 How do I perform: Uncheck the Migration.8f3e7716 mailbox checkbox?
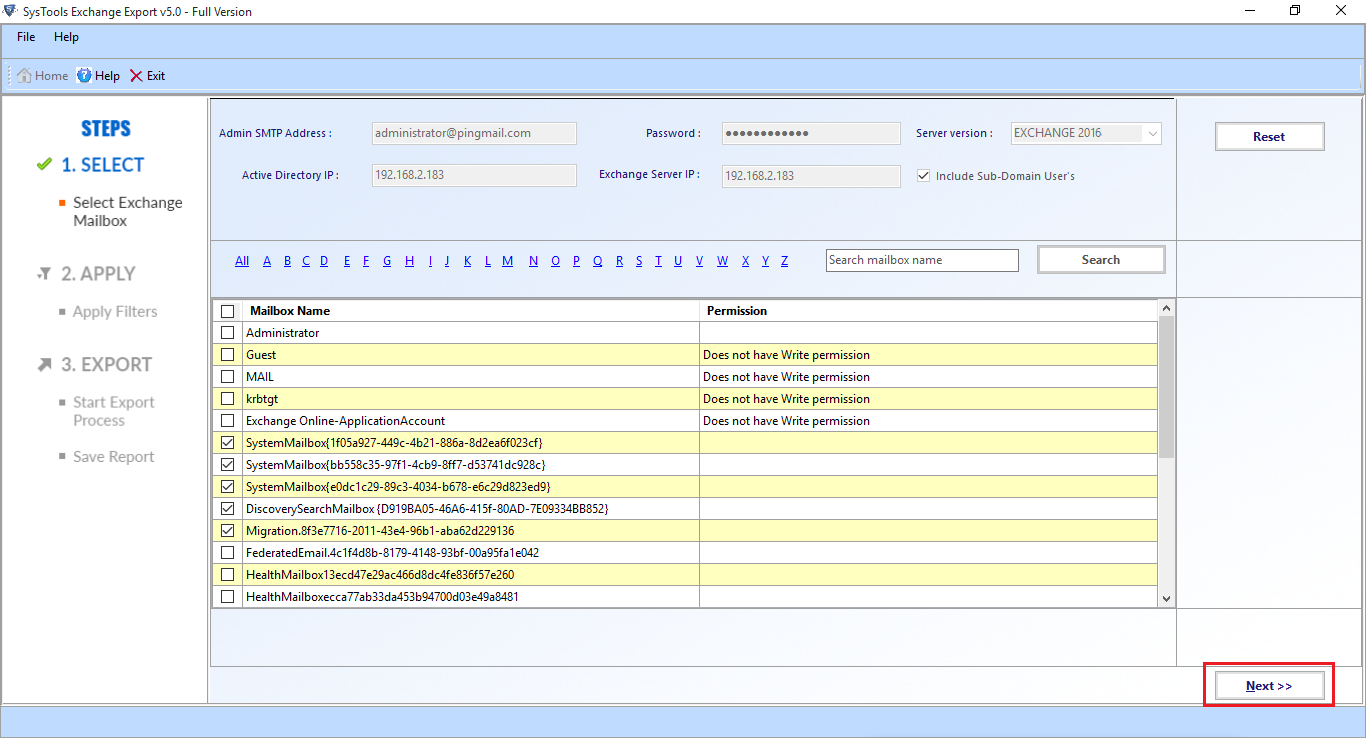227,531
